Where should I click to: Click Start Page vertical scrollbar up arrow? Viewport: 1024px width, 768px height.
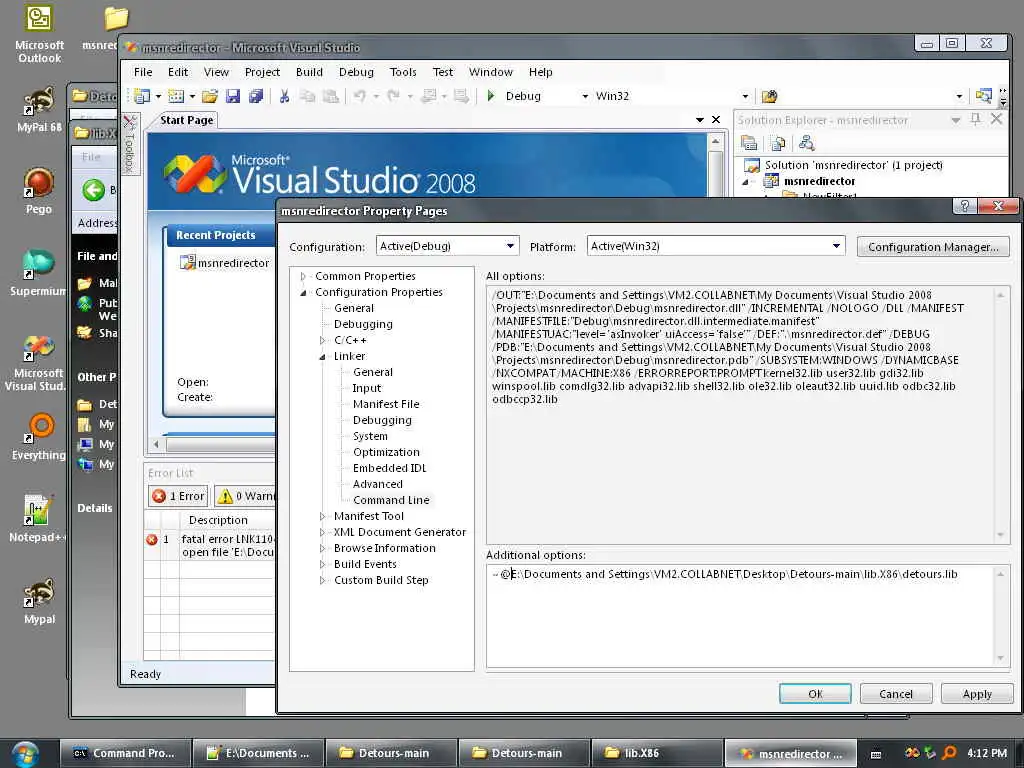tap(716, 142)
